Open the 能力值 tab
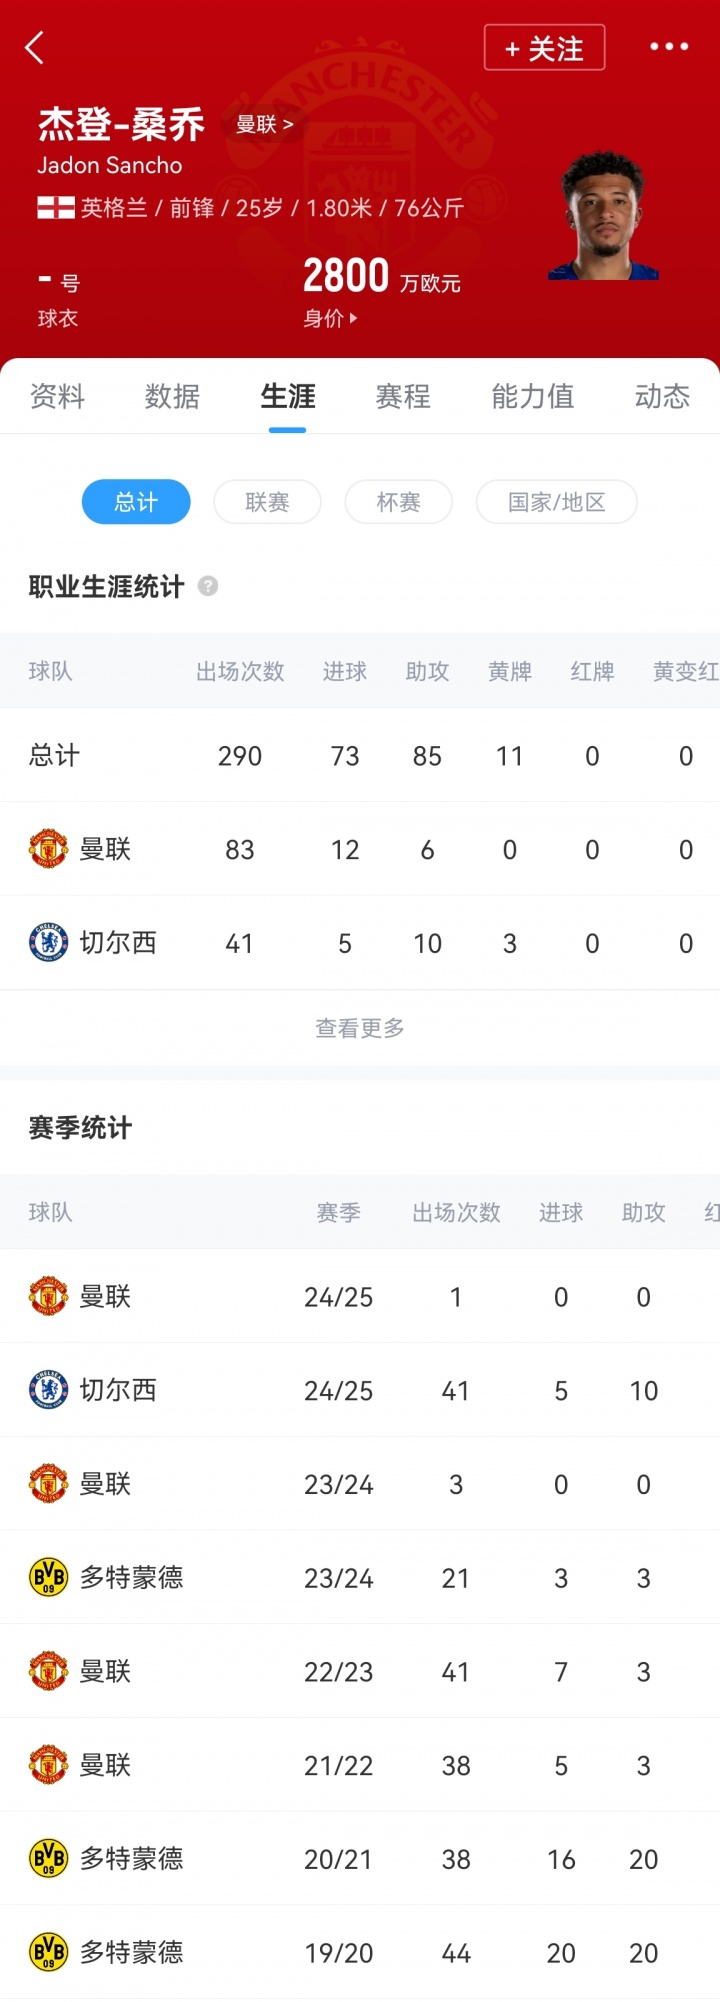 pyautogui.click(x=532, y=397)
